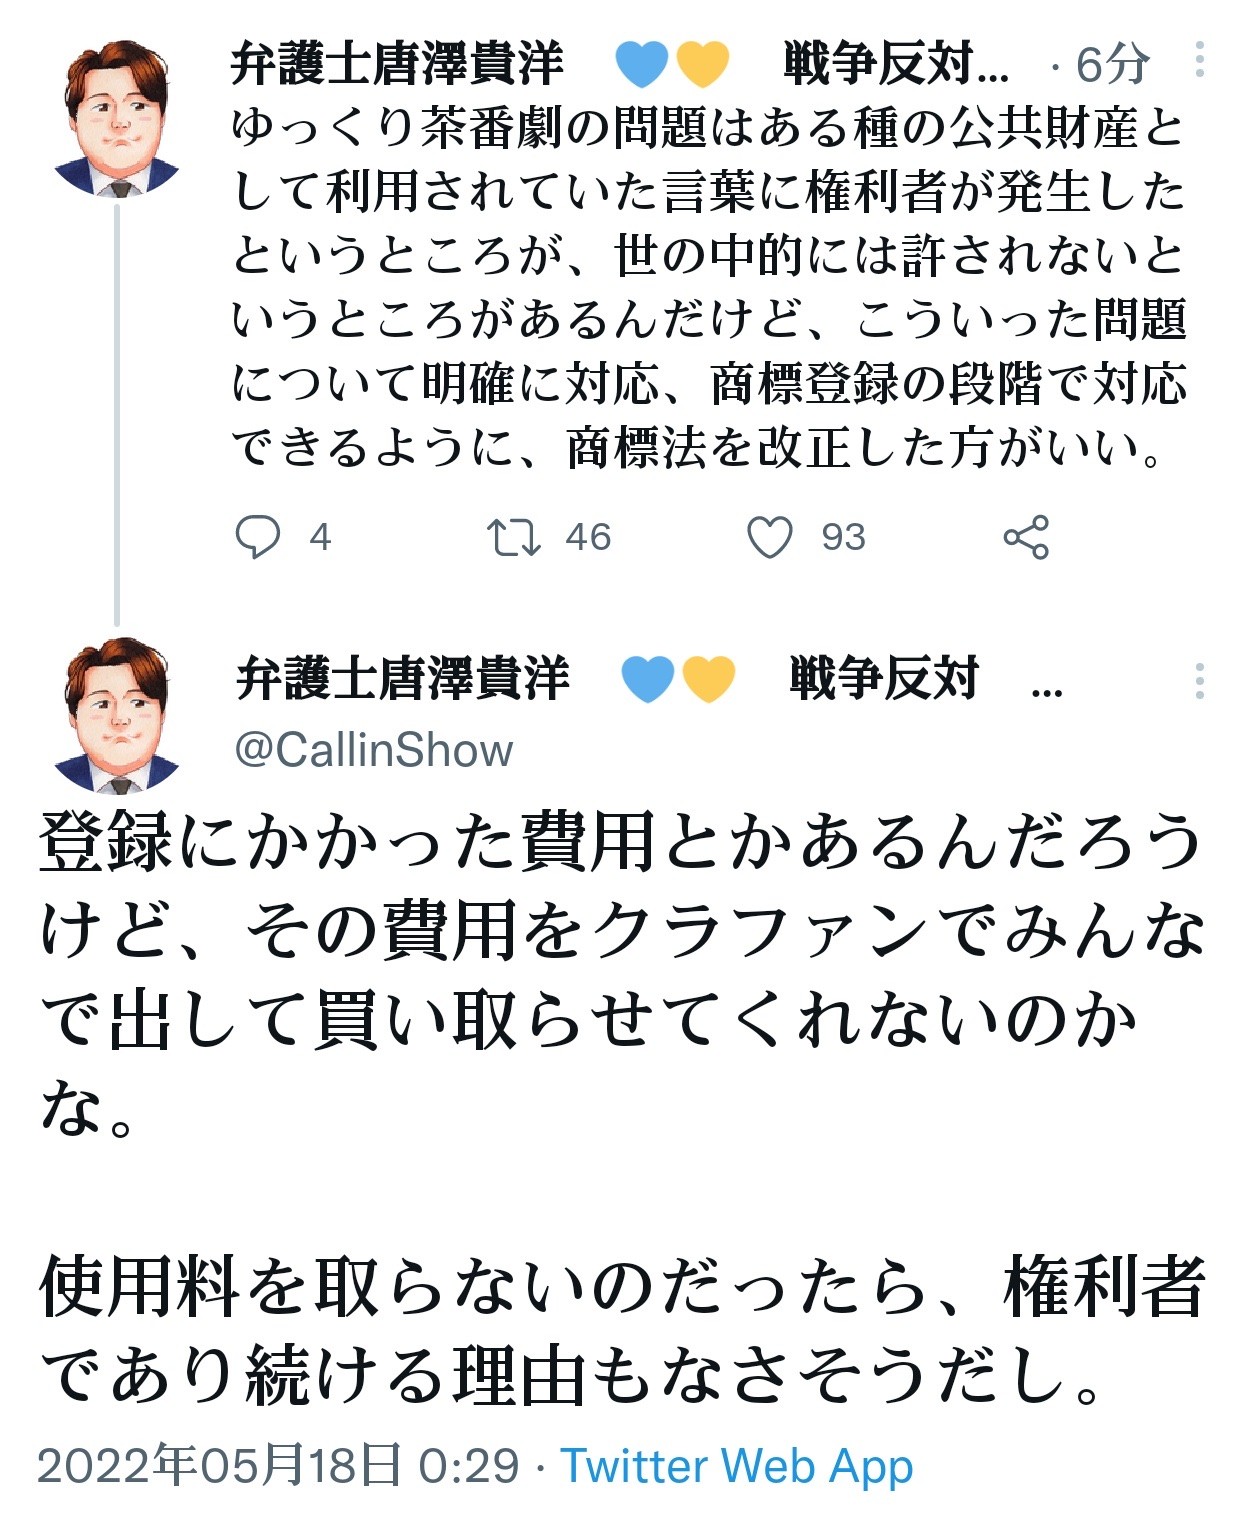Open three-dot menu beside the 6分 timestamp
This screenshot has height=1521, width=1260.
coord(1199,61)
